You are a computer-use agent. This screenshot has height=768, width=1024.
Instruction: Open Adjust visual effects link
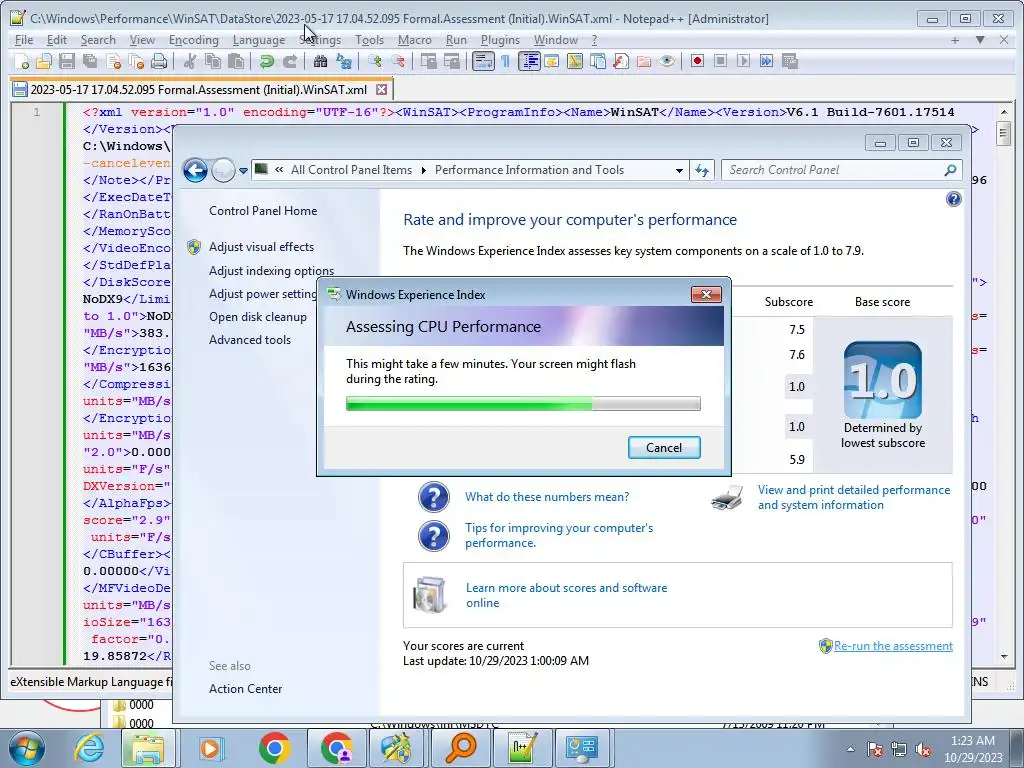[261, 247]
